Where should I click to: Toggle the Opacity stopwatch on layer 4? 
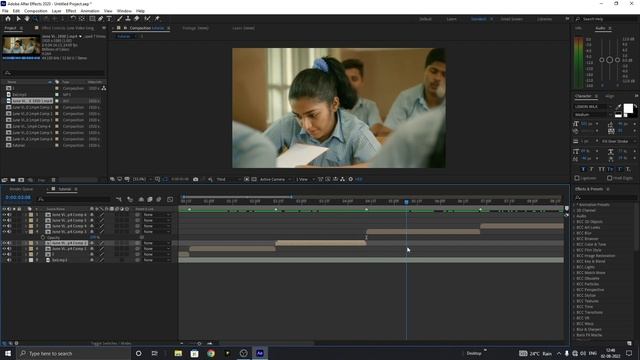point(43,237)
